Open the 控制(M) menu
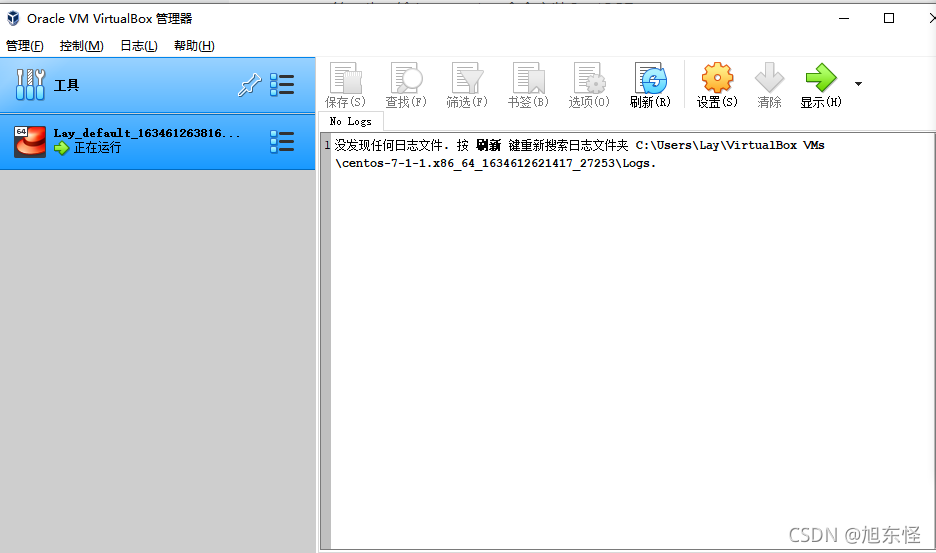936x553 pixels. tap(82, 45)
